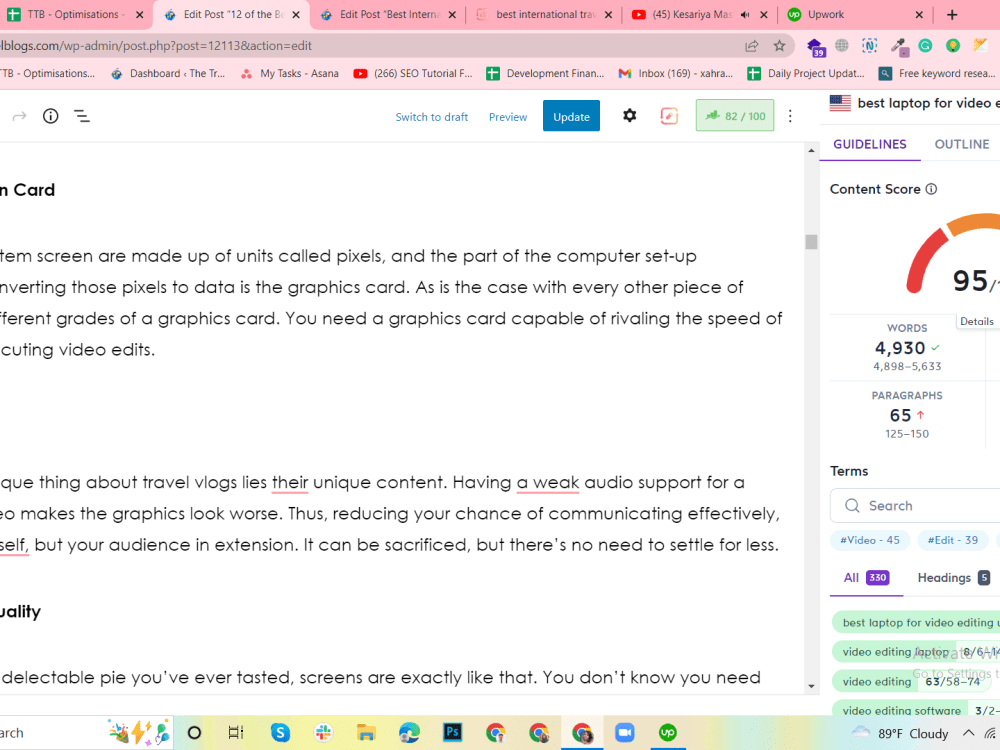The image size is (1000, 750).
Task: Select the Headings 5 terms tab
Action: click(953, 578)
